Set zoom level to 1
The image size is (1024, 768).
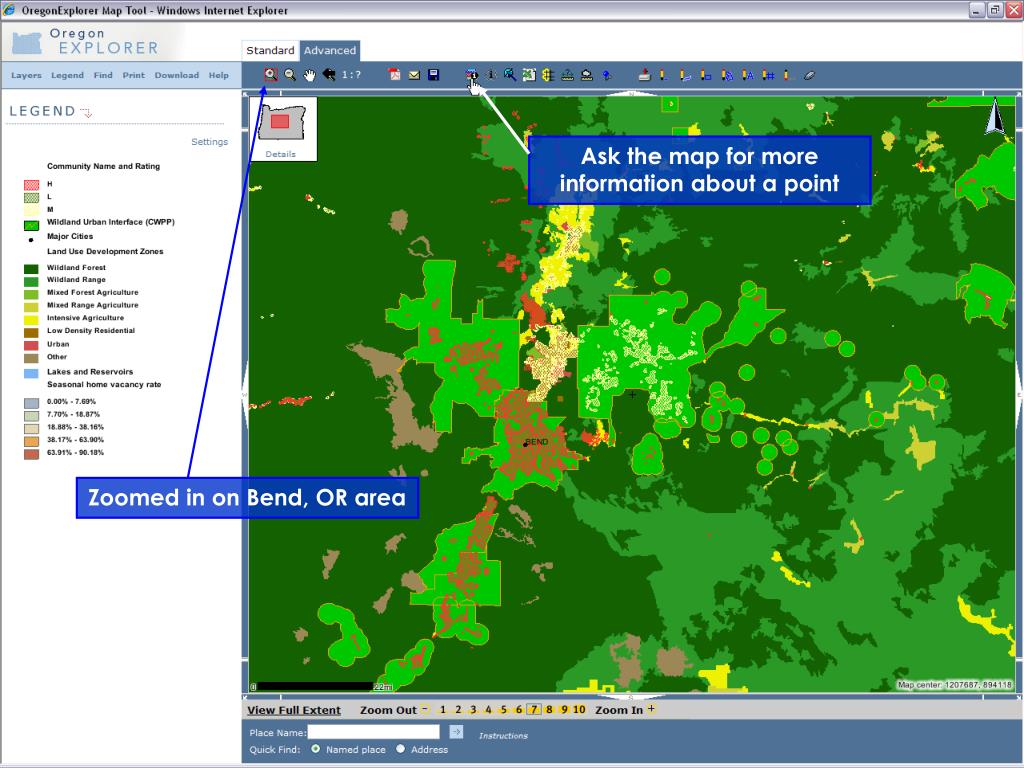point(443,710)
